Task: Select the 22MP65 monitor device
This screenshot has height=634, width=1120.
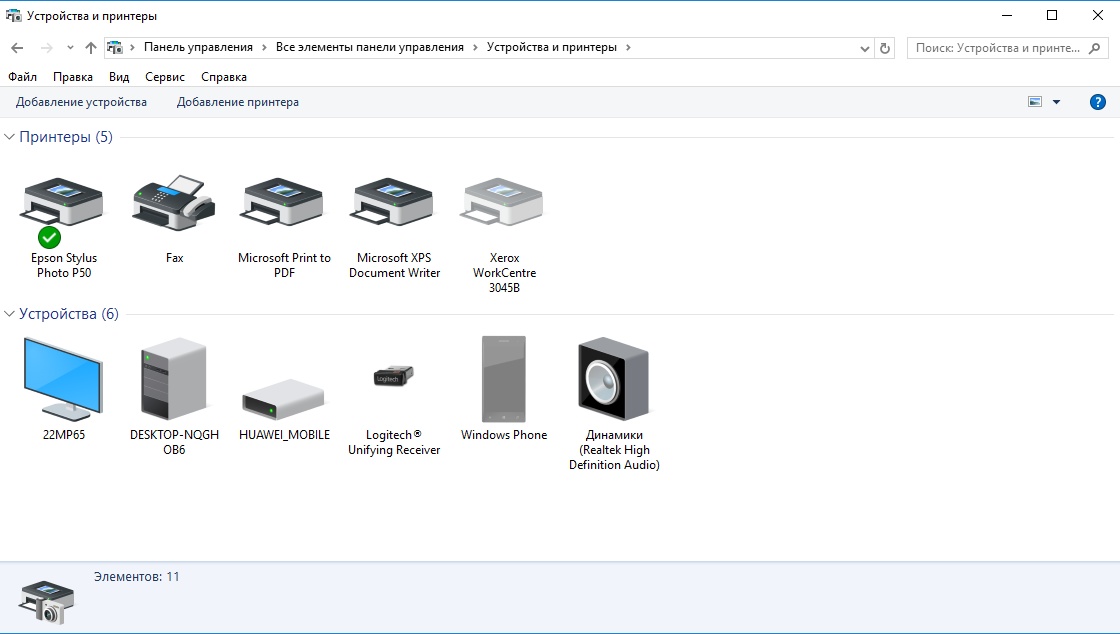Action: click(x=64, y=380)
